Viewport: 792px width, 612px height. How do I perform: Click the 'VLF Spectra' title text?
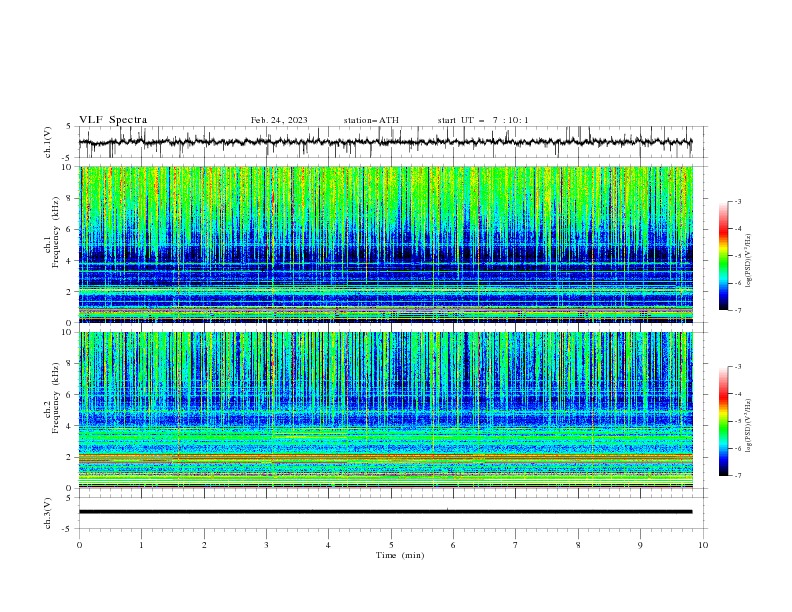(113, 120)
